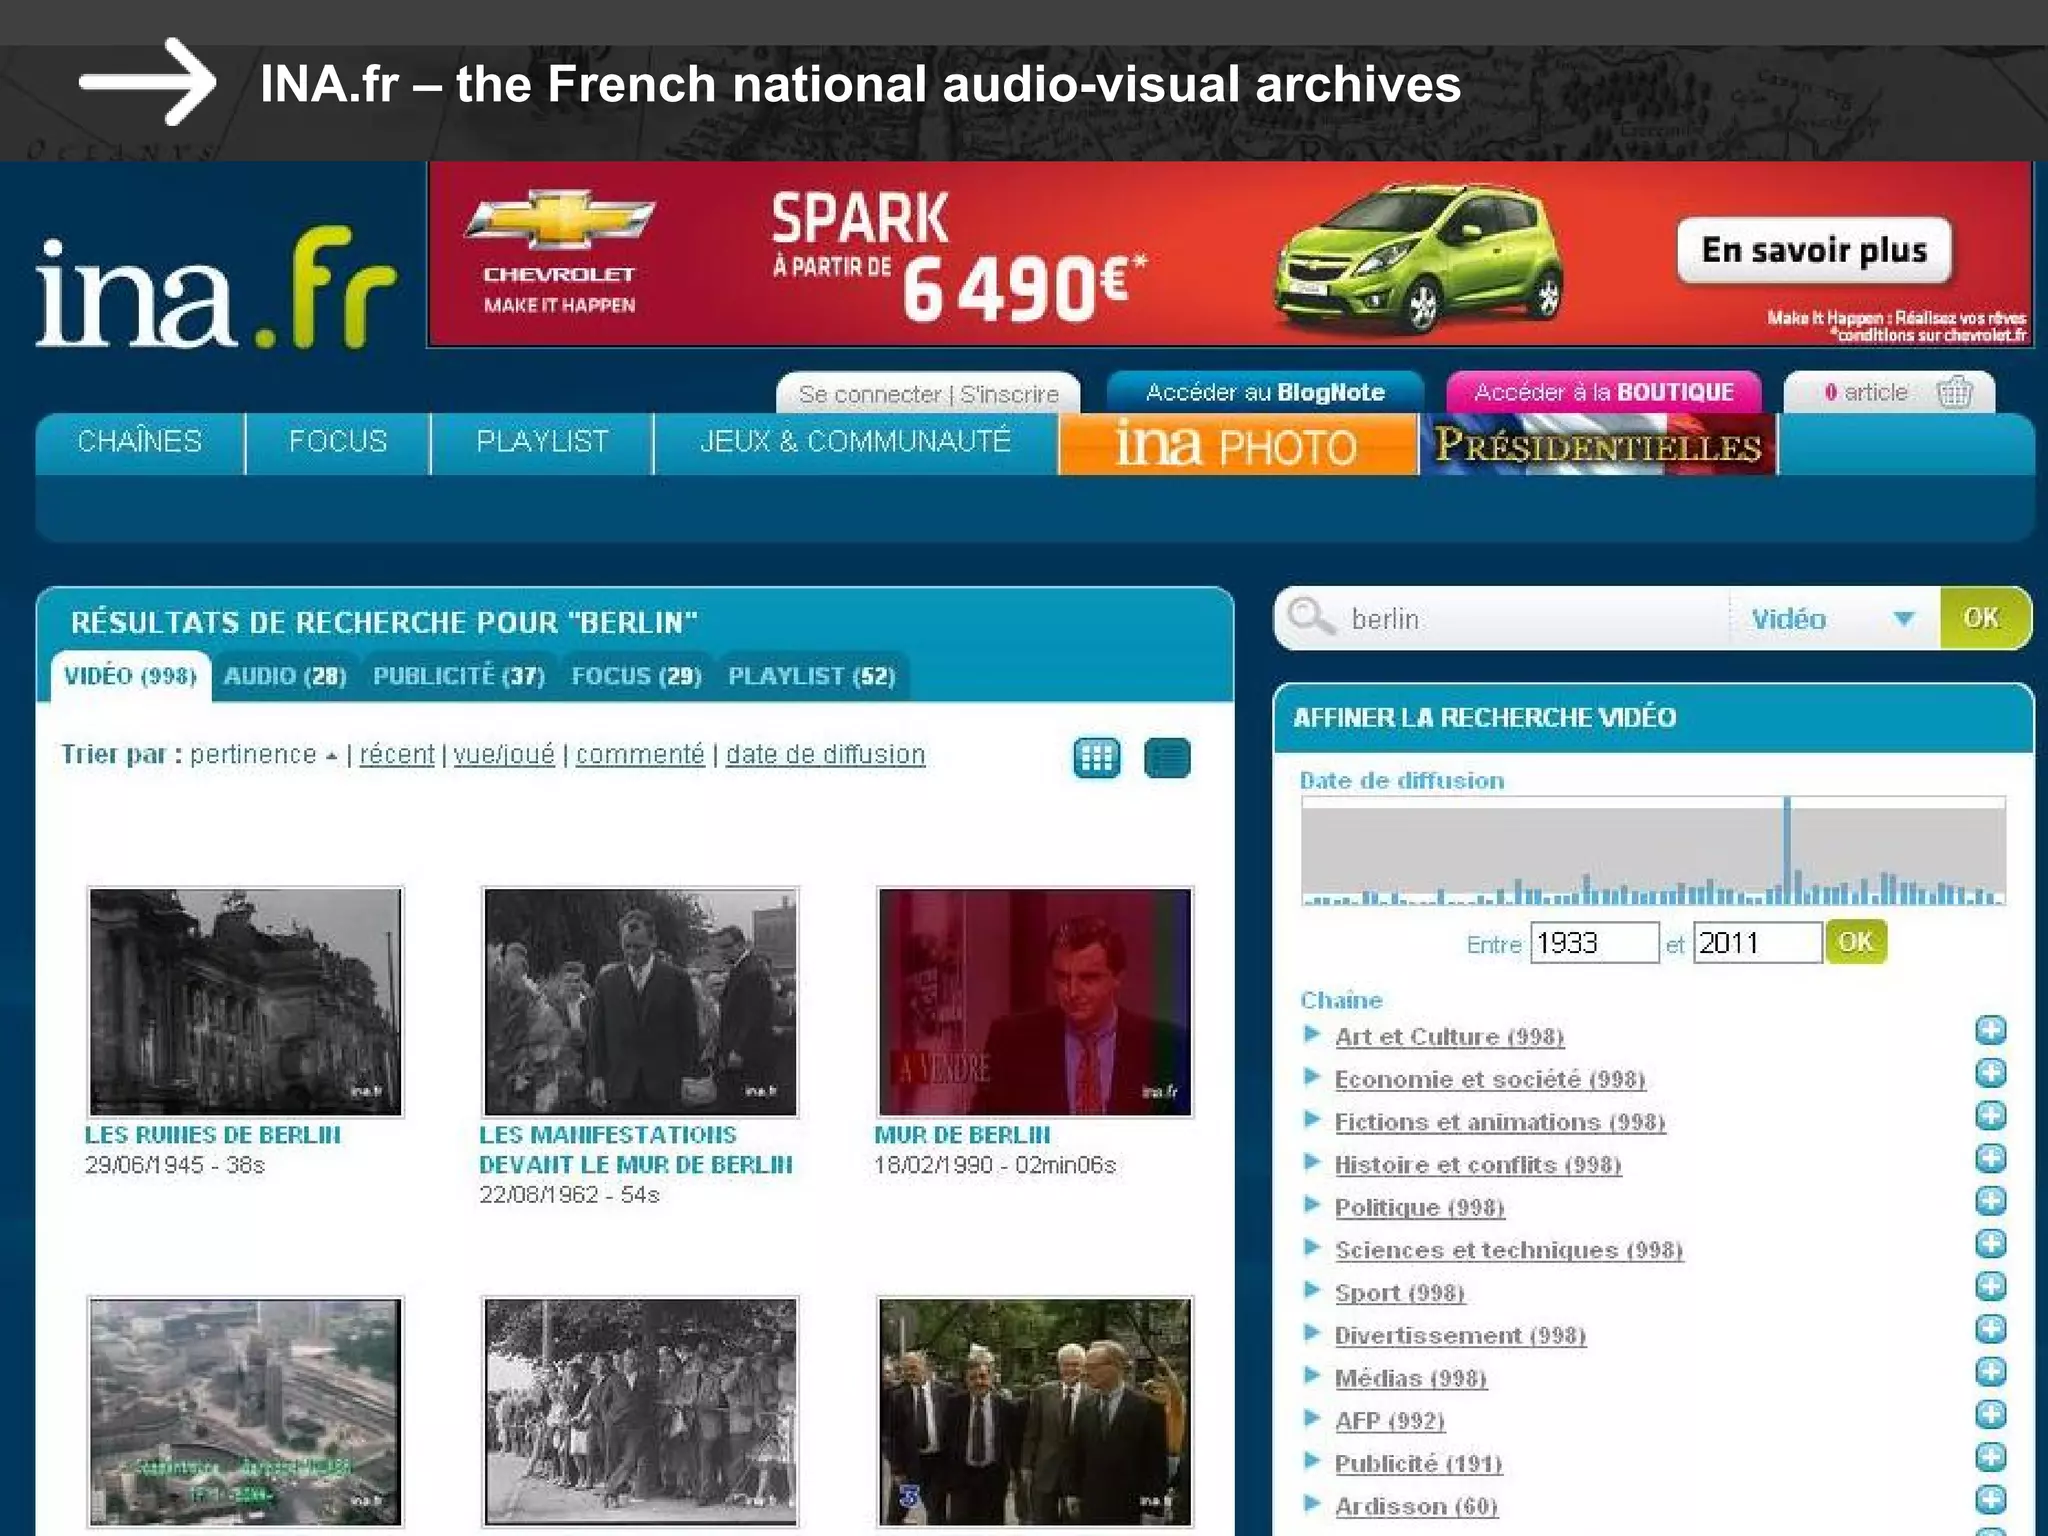
Task: Switch results to list view icon
Action: coord(1167,758)
